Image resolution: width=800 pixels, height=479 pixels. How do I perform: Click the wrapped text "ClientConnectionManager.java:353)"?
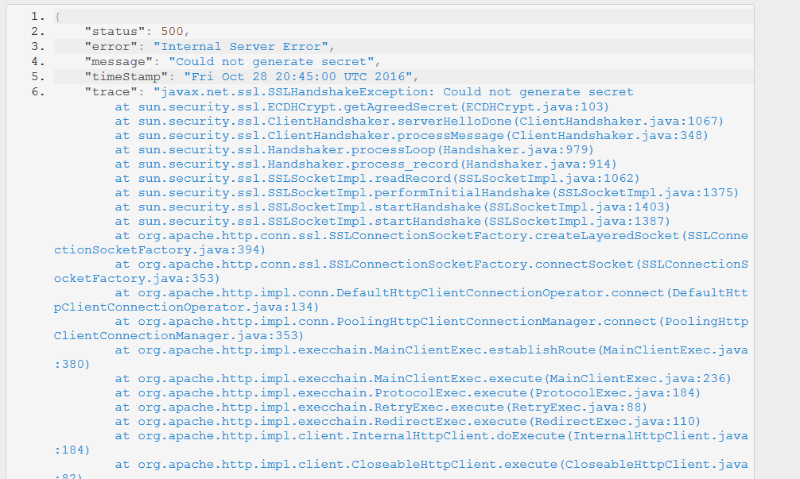pos(179,336)
